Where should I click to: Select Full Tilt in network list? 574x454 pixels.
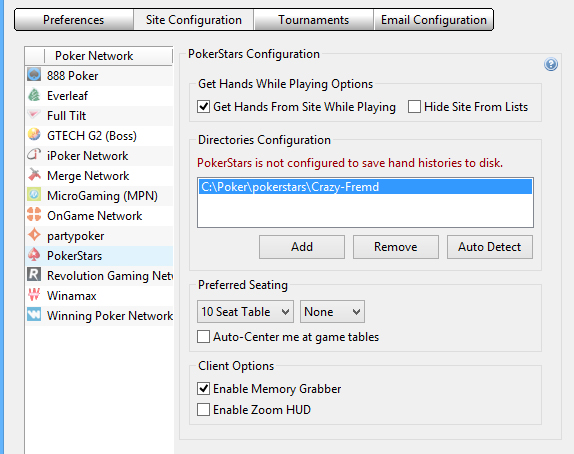point(99,116)
